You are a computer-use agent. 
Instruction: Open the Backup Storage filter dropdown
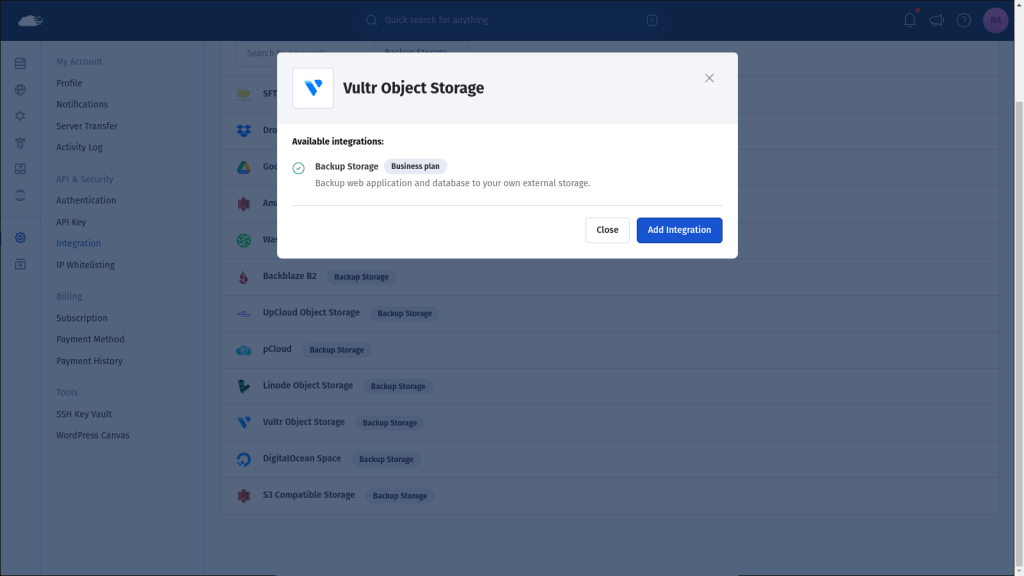[x=421, y=52]
